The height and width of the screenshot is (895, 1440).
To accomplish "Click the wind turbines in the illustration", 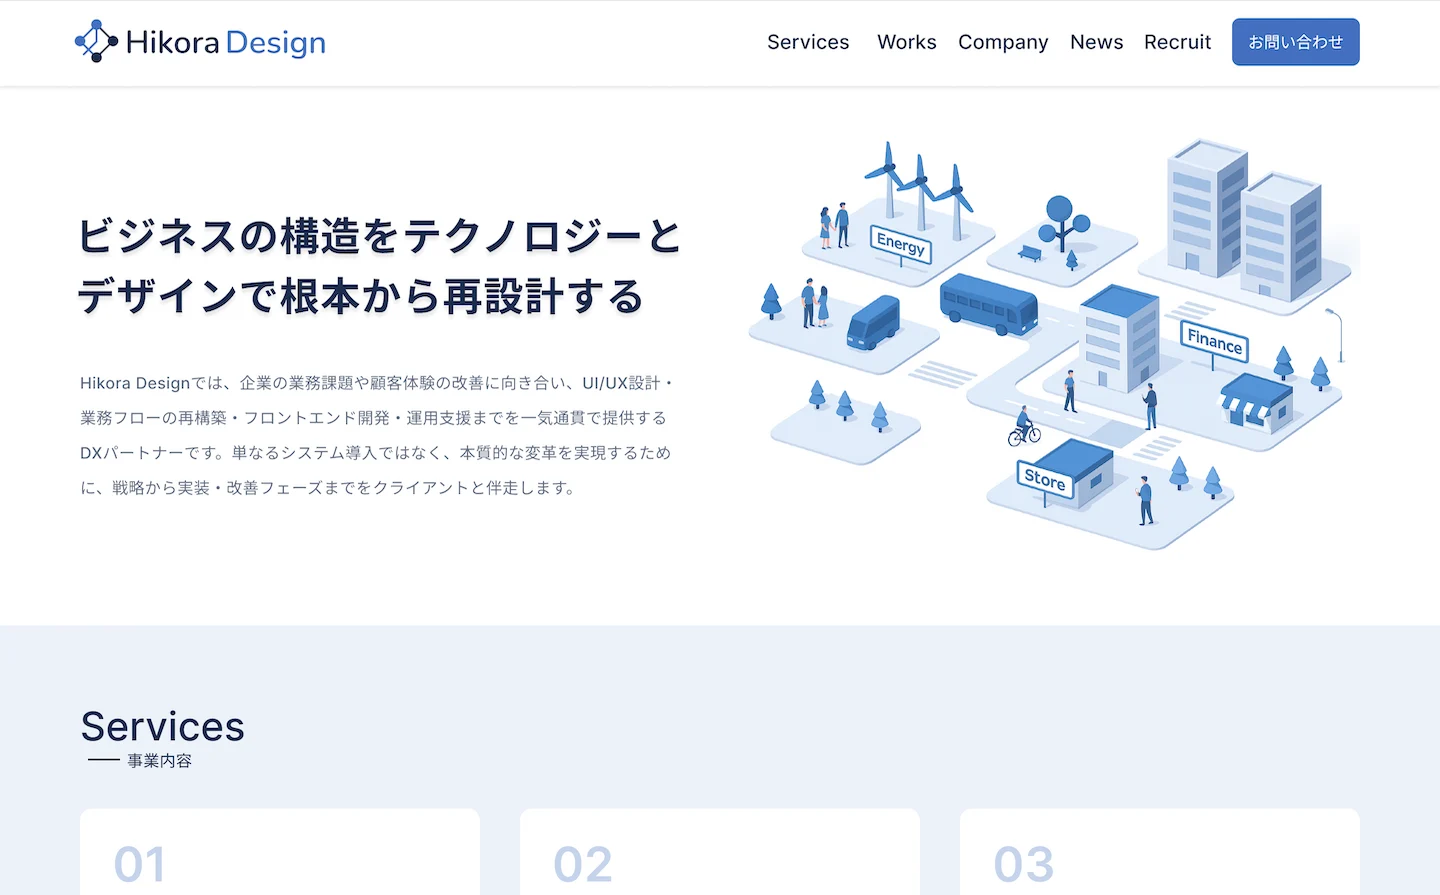I will coord(920,190).
